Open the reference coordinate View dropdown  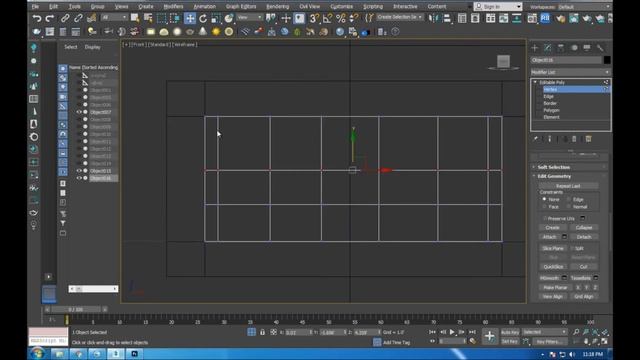click(x=250, y=18)
